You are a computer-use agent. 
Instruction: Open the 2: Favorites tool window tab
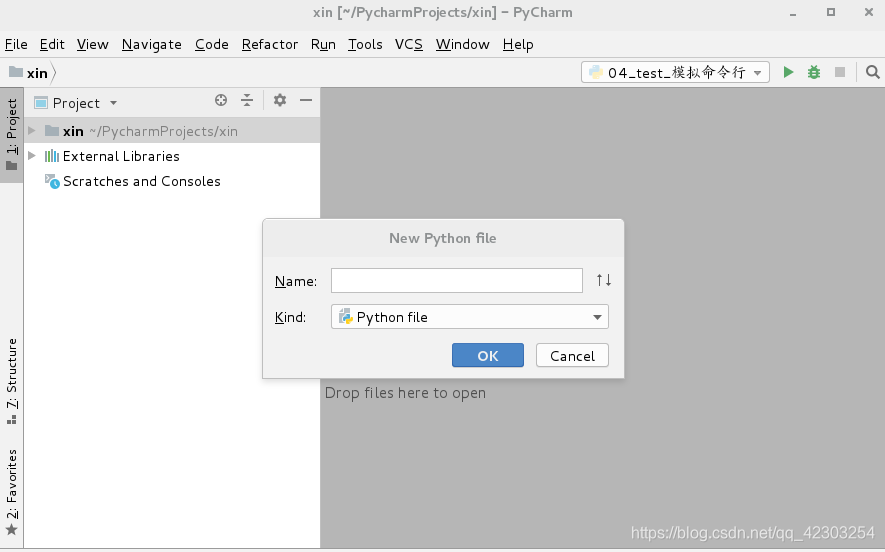click(11, 492)
